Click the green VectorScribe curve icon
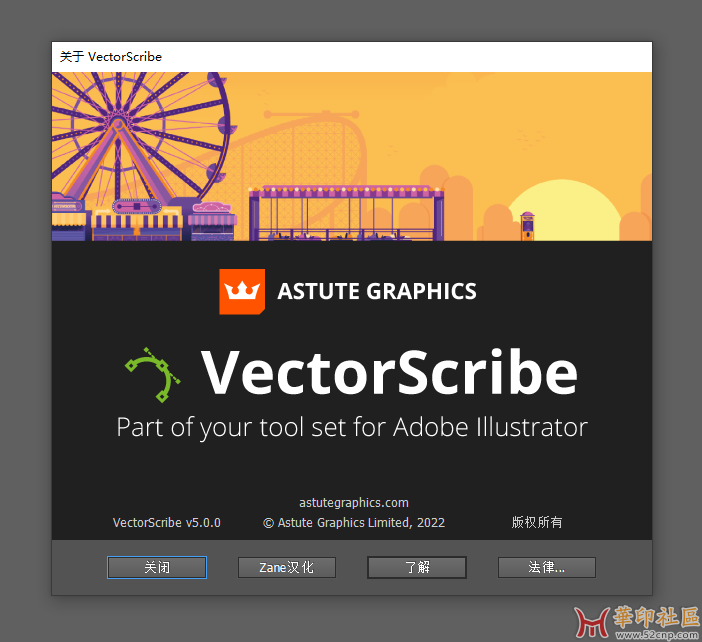 point(153,375)
